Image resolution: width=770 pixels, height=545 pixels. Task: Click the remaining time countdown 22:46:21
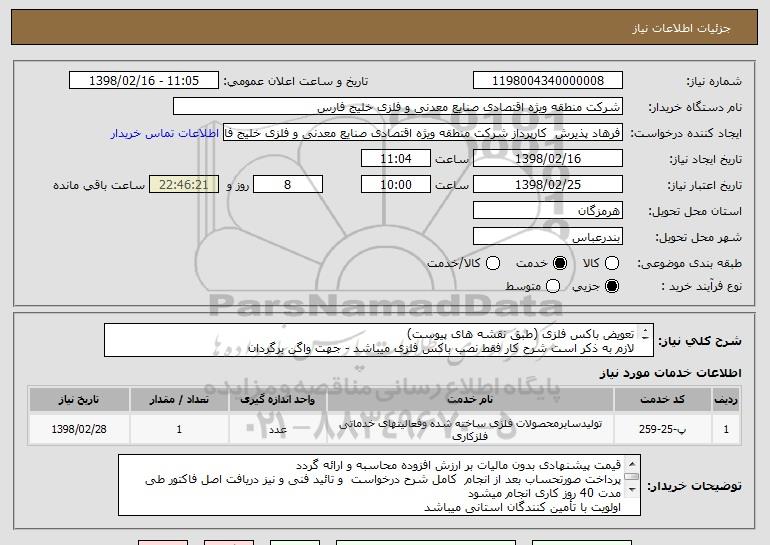184,185
